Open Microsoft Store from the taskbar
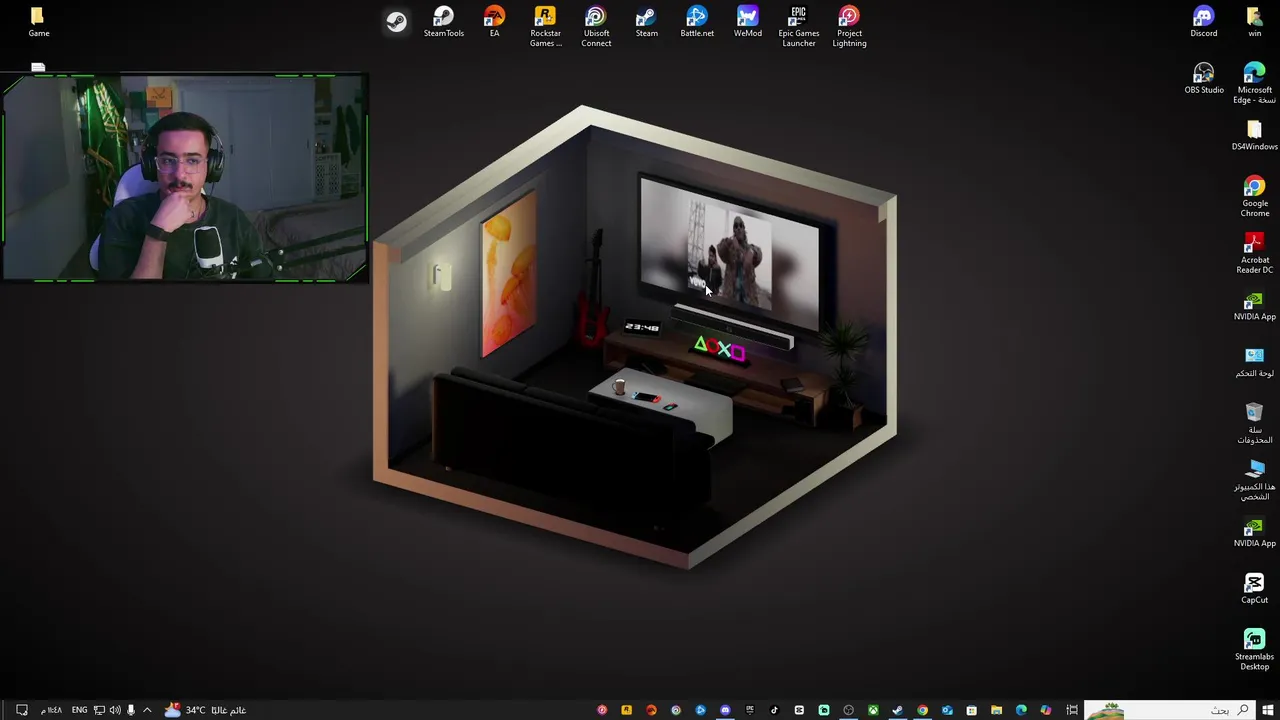Viewport: 1280px width, 720px height. click(971, 710)
